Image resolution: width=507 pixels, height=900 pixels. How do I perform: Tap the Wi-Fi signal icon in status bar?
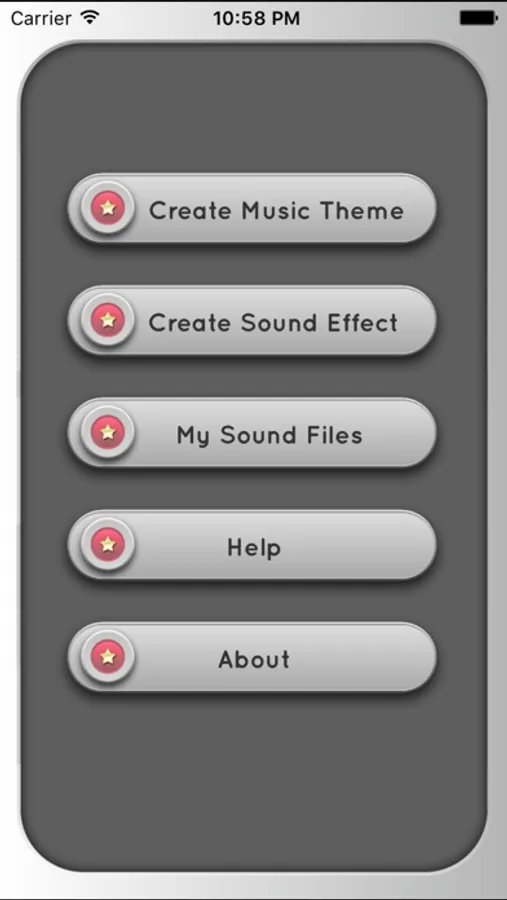[90, 17]
